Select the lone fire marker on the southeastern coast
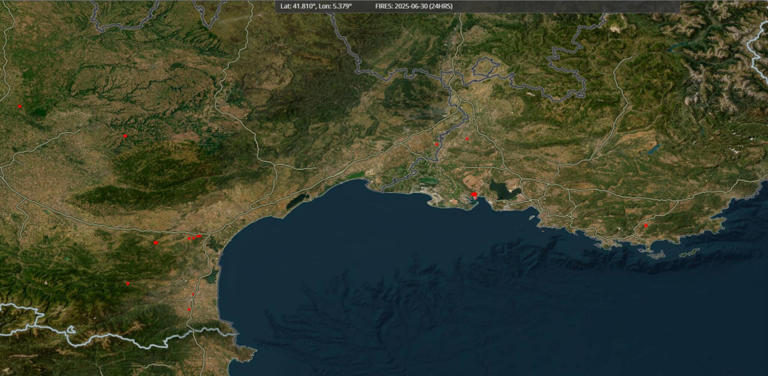 point(646,226)
